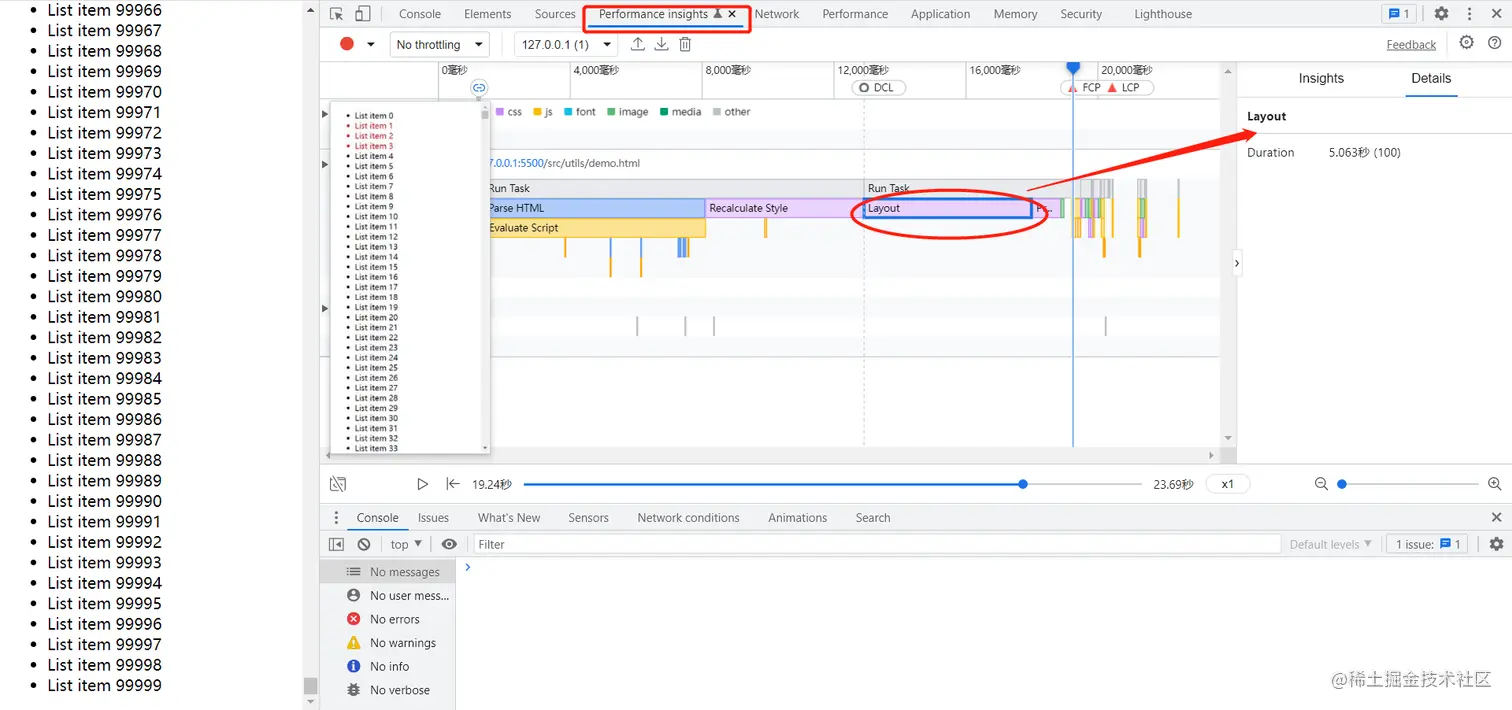
Task: Zoom in the timeline
Action: pos(1494,484)
